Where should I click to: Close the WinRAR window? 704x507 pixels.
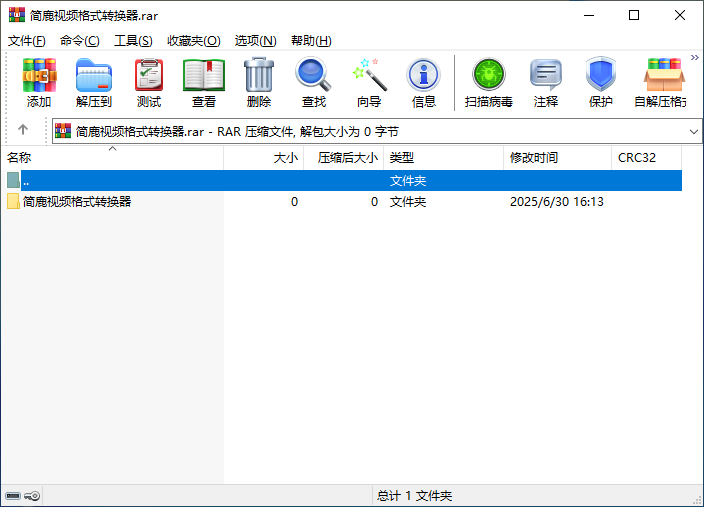(680, 15)
